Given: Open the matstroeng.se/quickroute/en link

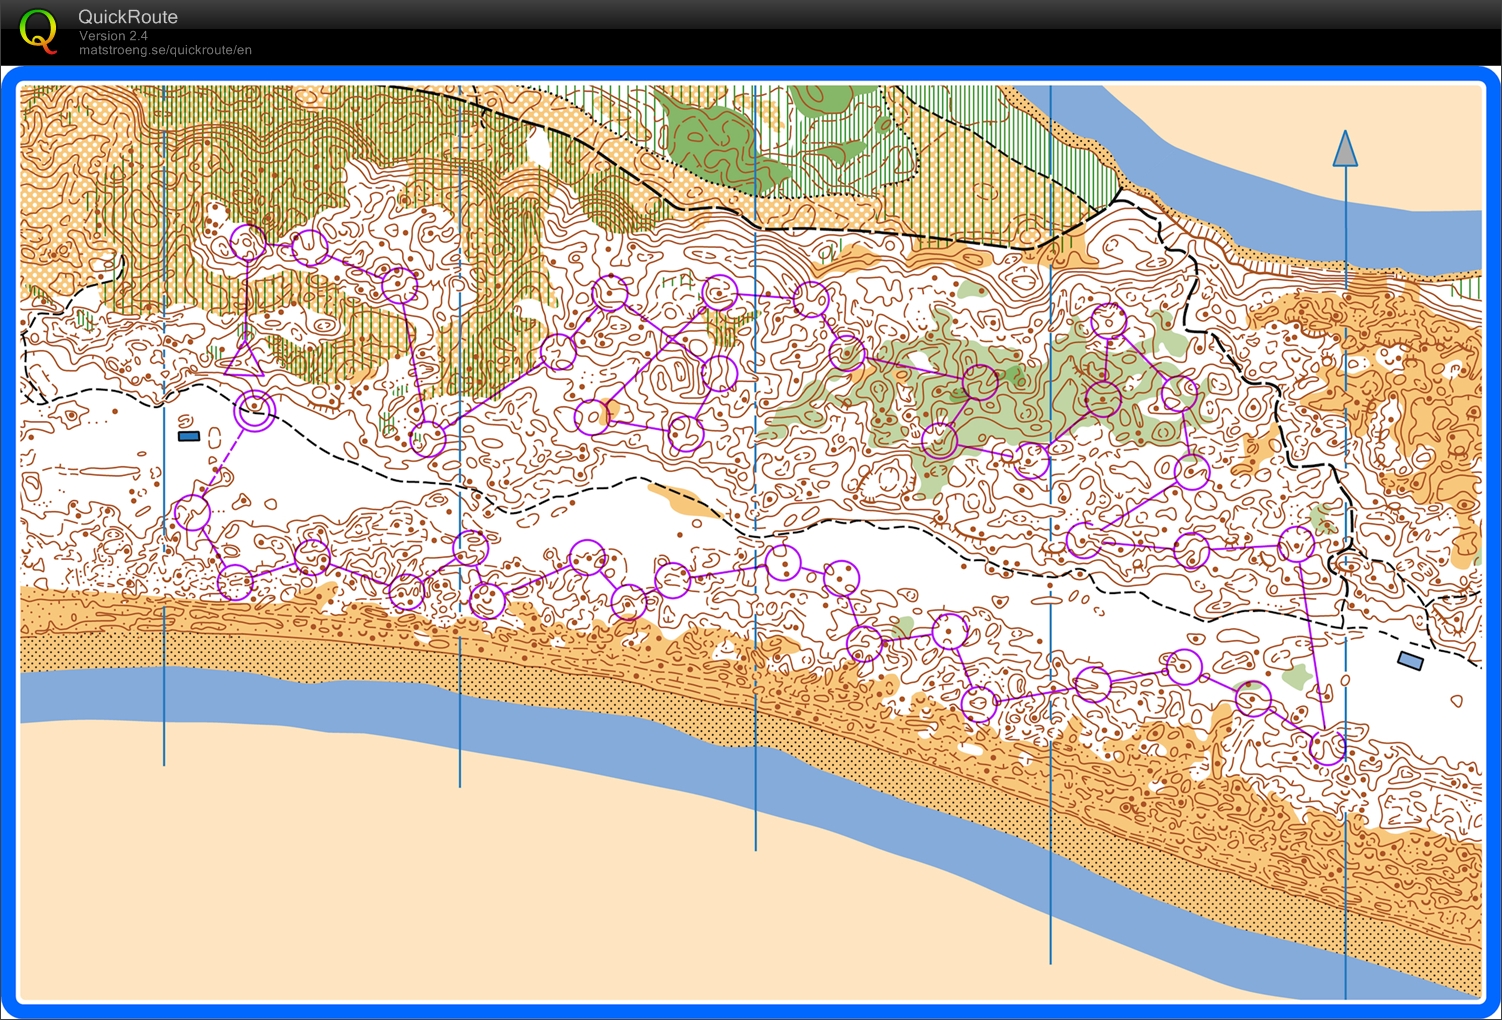Looking at the screenshot, I should pyautogui.click(x=165, y=50).
